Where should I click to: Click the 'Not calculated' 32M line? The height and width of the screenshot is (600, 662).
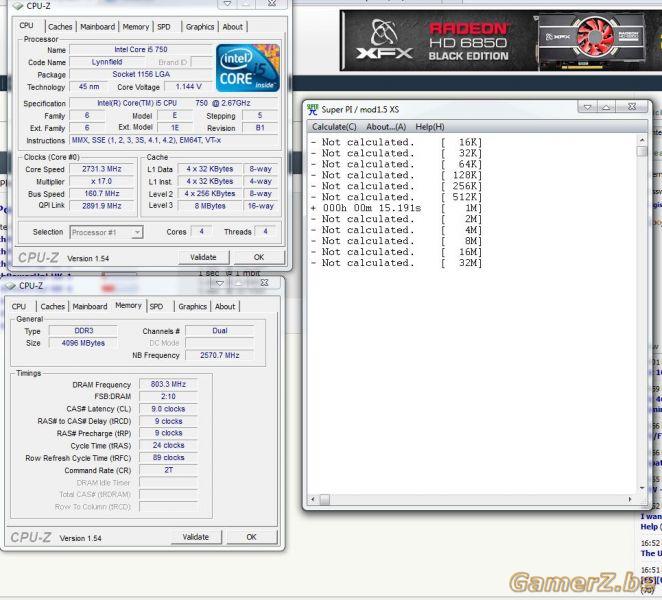[x=396, y=263]
